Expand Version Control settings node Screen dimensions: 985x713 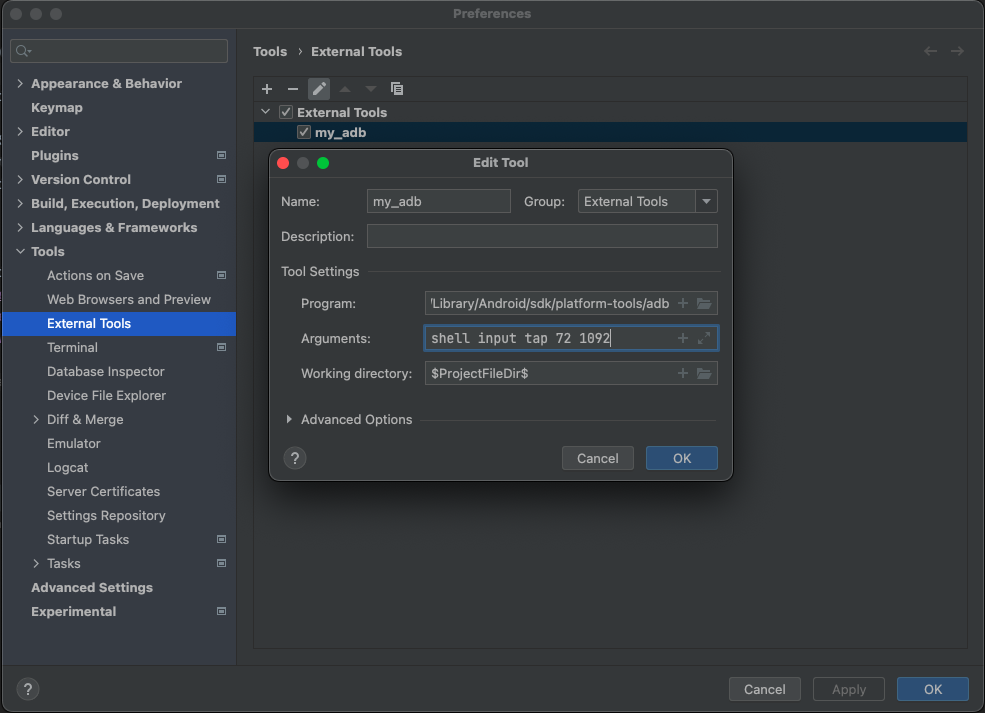click(x=20, y=179)
